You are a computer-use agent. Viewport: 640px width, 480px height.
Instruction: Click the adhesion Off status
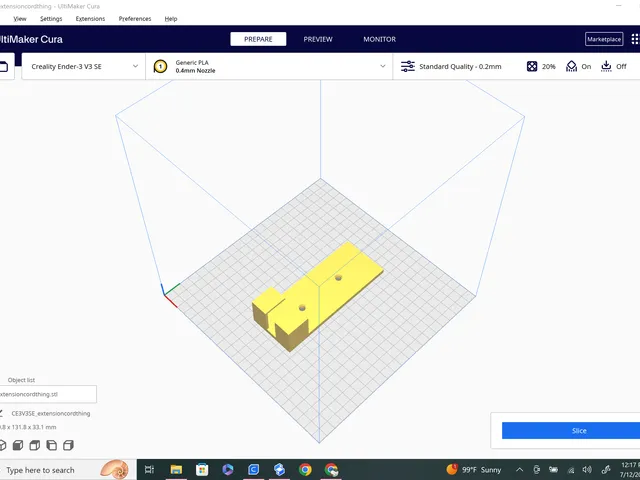621,67
